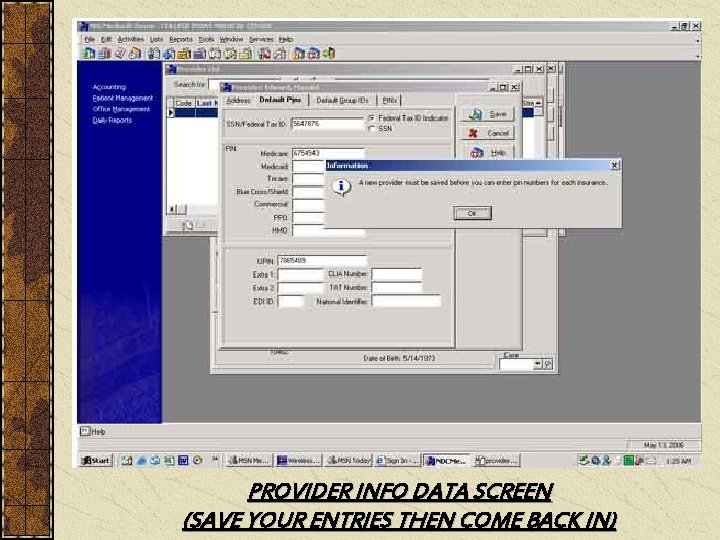
Task: Click the Windows Start button
Action: (96, 460)
